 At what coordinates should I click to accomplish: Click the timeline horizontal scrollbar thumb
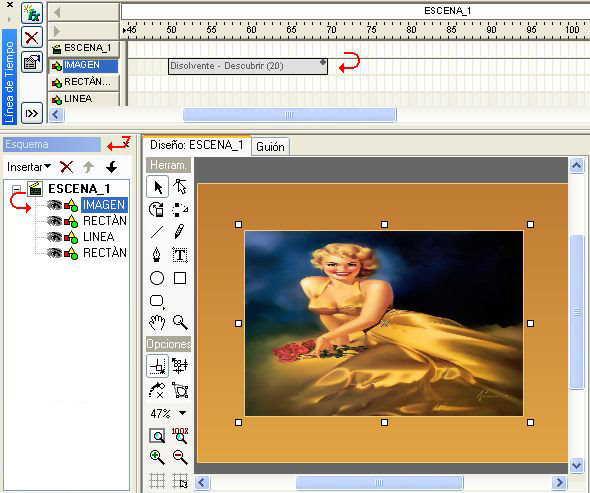289,115
